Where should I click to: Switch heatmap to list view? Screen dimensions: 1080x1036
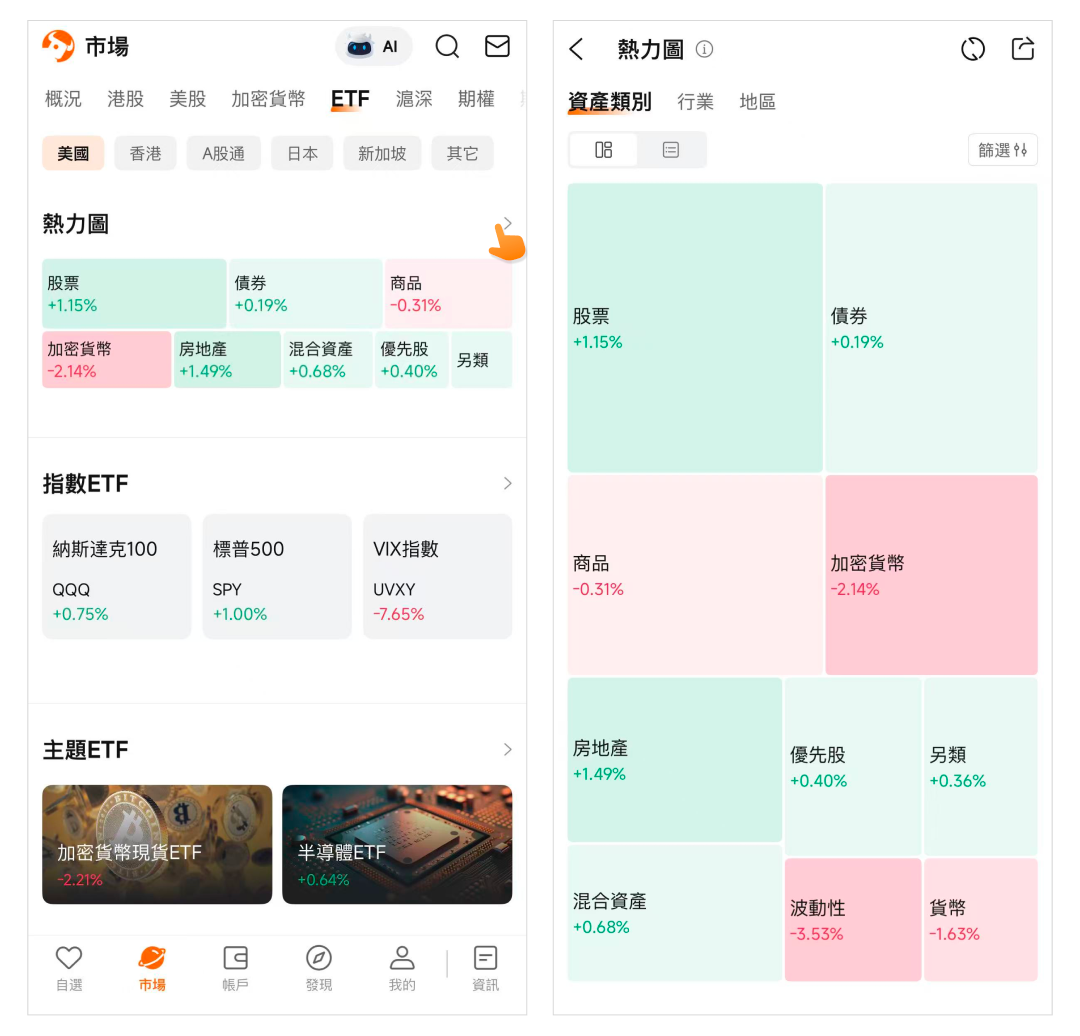click(671, 150)
